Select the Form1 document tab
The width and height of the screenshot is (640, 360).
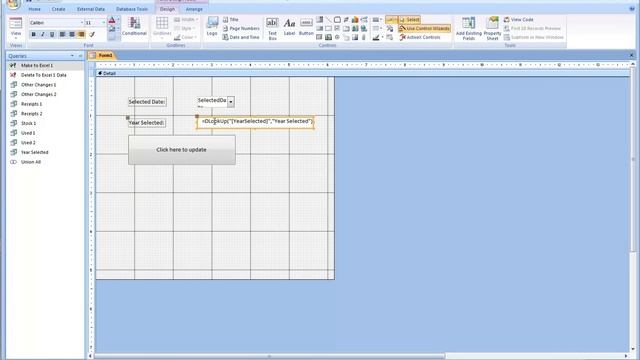[x=102, y=55]
